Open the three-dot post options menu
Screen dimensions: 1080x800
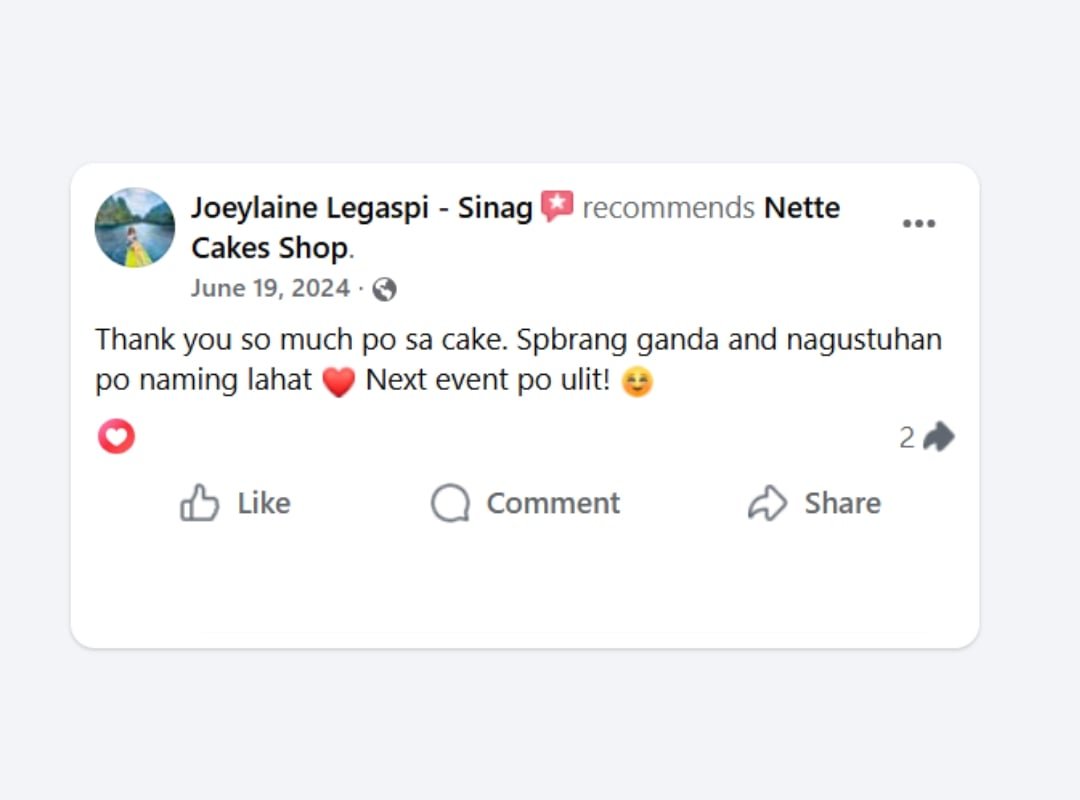click(919, 224)
